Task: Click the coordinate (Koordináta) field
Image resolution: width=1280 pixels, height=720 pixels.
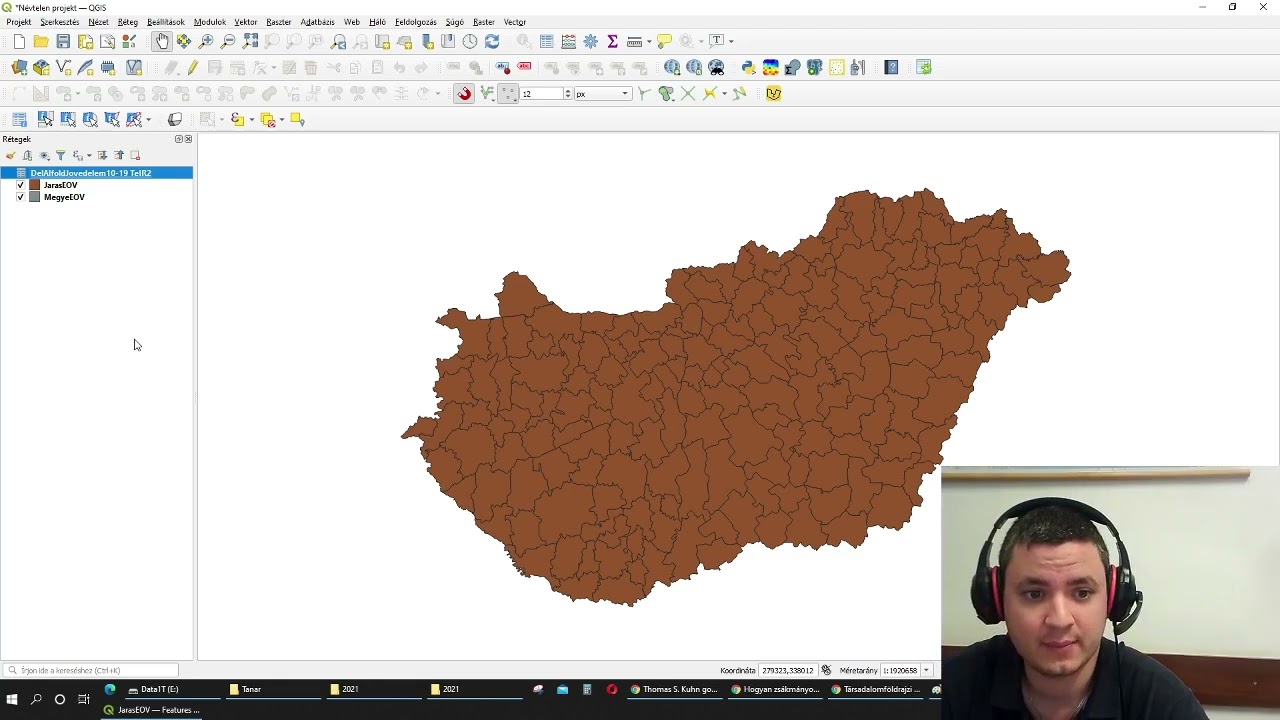Action: 788,670
